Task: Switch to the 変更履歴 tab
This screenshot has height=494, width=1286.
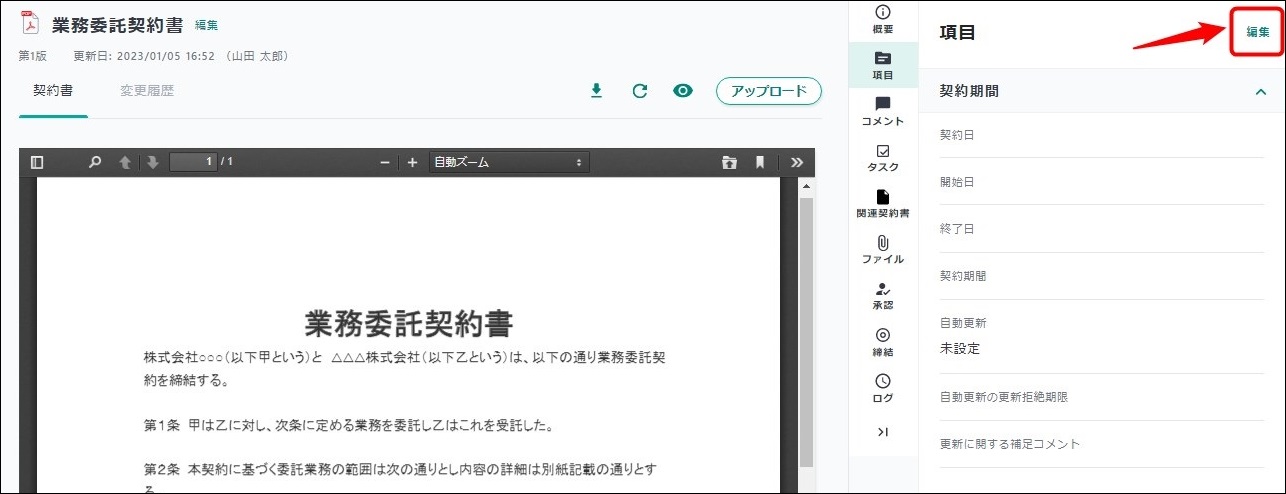Action: click(x=147, y=90)
